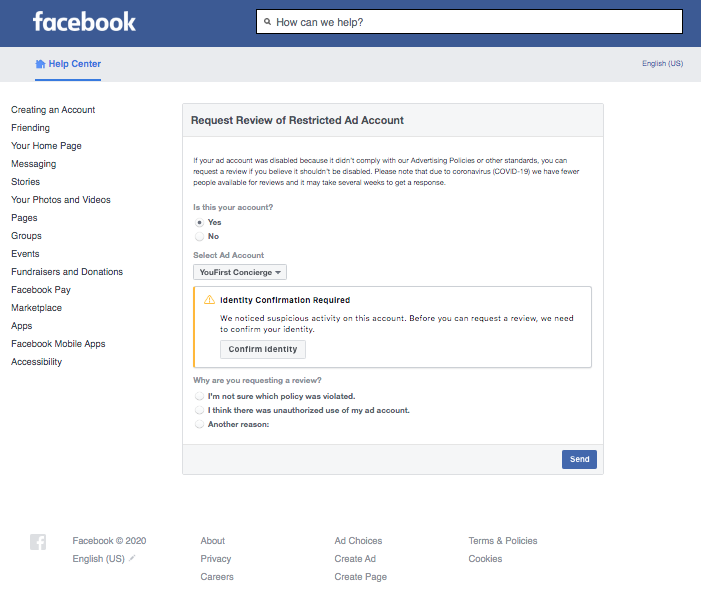This screenshot has width=701, height=602.
Task: Open the English (US) language selector at top right
Action: point(662,63)
